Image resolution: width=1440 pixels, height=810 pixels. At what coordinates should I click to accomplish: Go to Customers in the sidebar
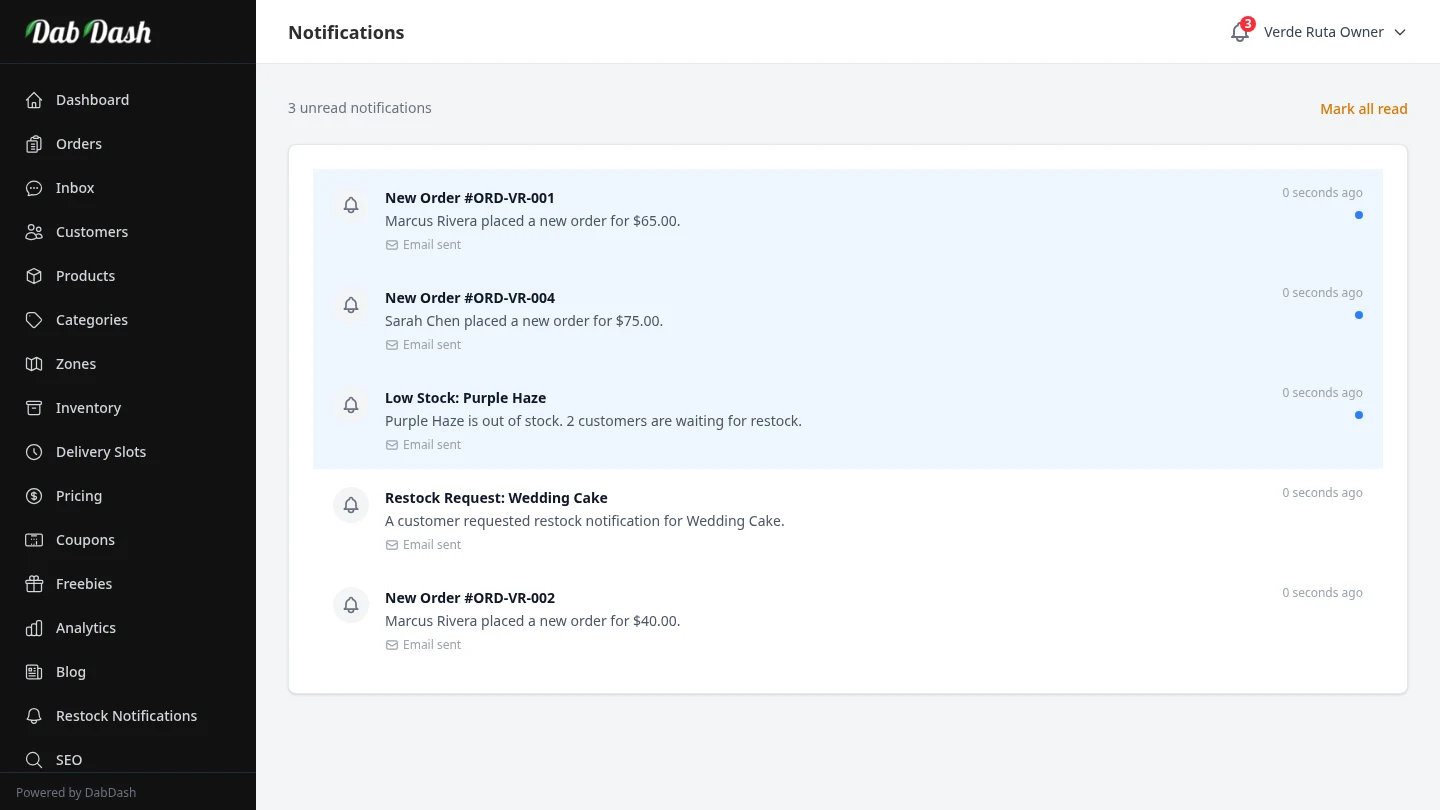point(91,232)
